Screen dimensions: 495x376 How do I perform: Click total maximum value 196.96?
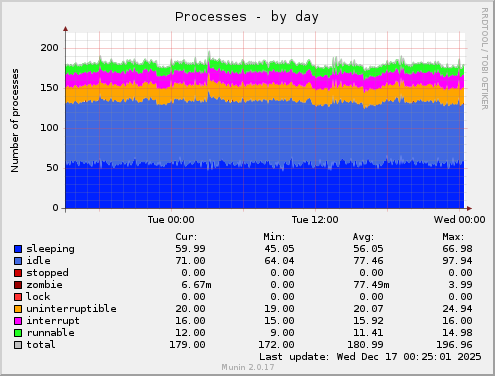454,345
